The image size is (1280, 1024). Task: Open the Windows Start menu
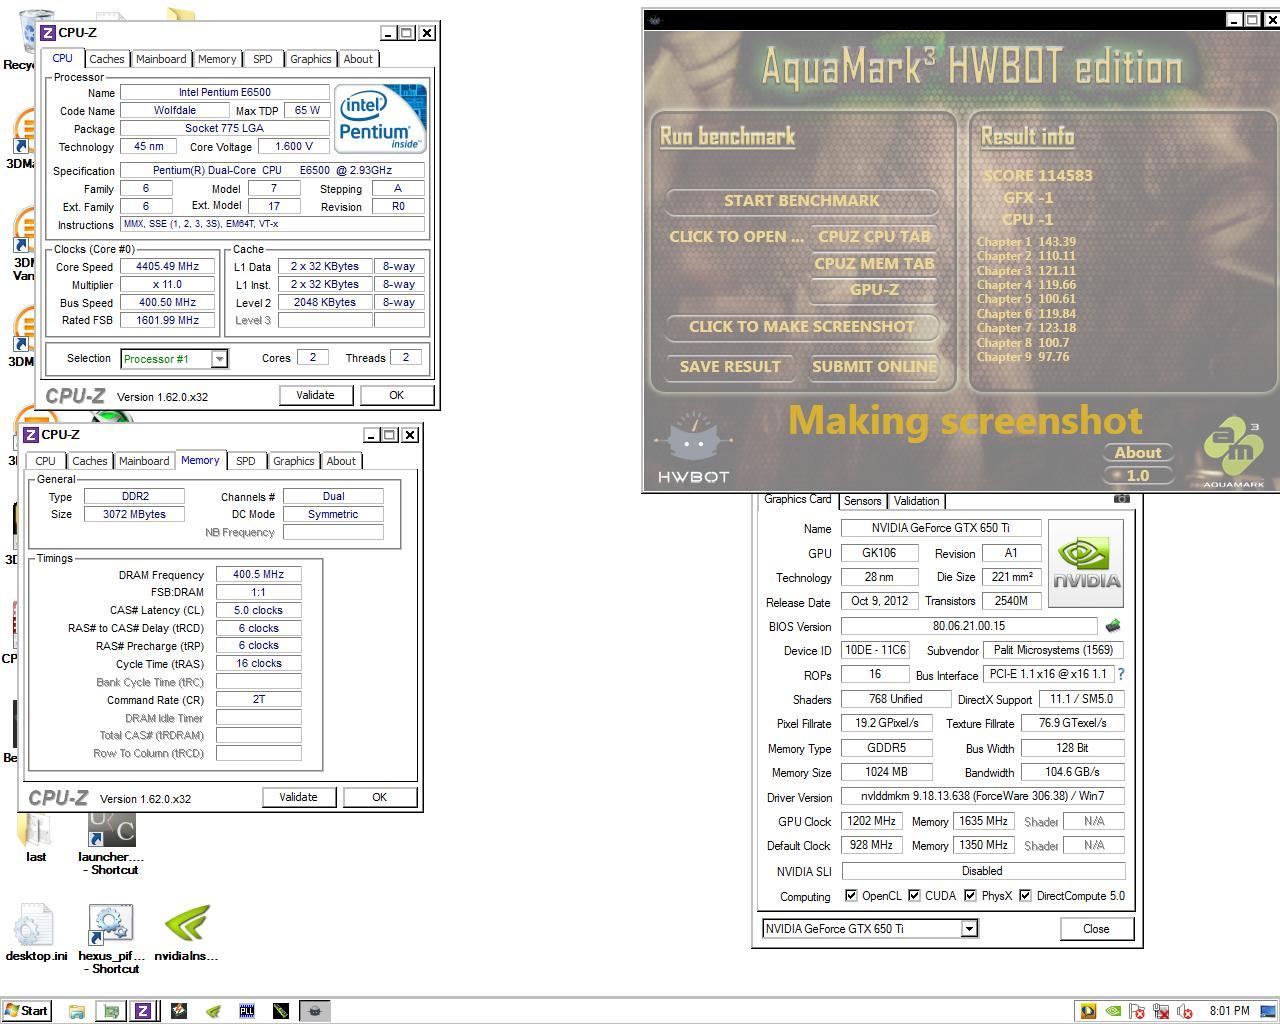tap(27, 1011)
